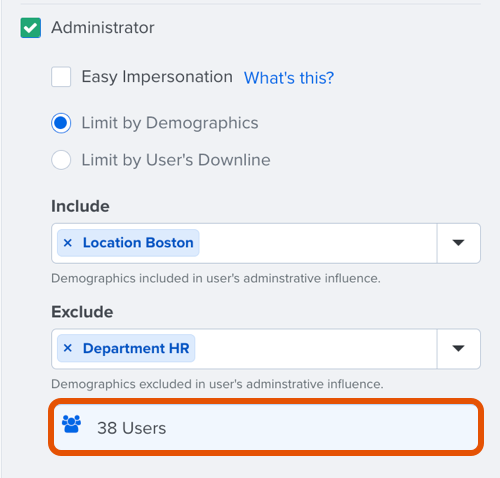Open the What's this? link

[289, 78]
